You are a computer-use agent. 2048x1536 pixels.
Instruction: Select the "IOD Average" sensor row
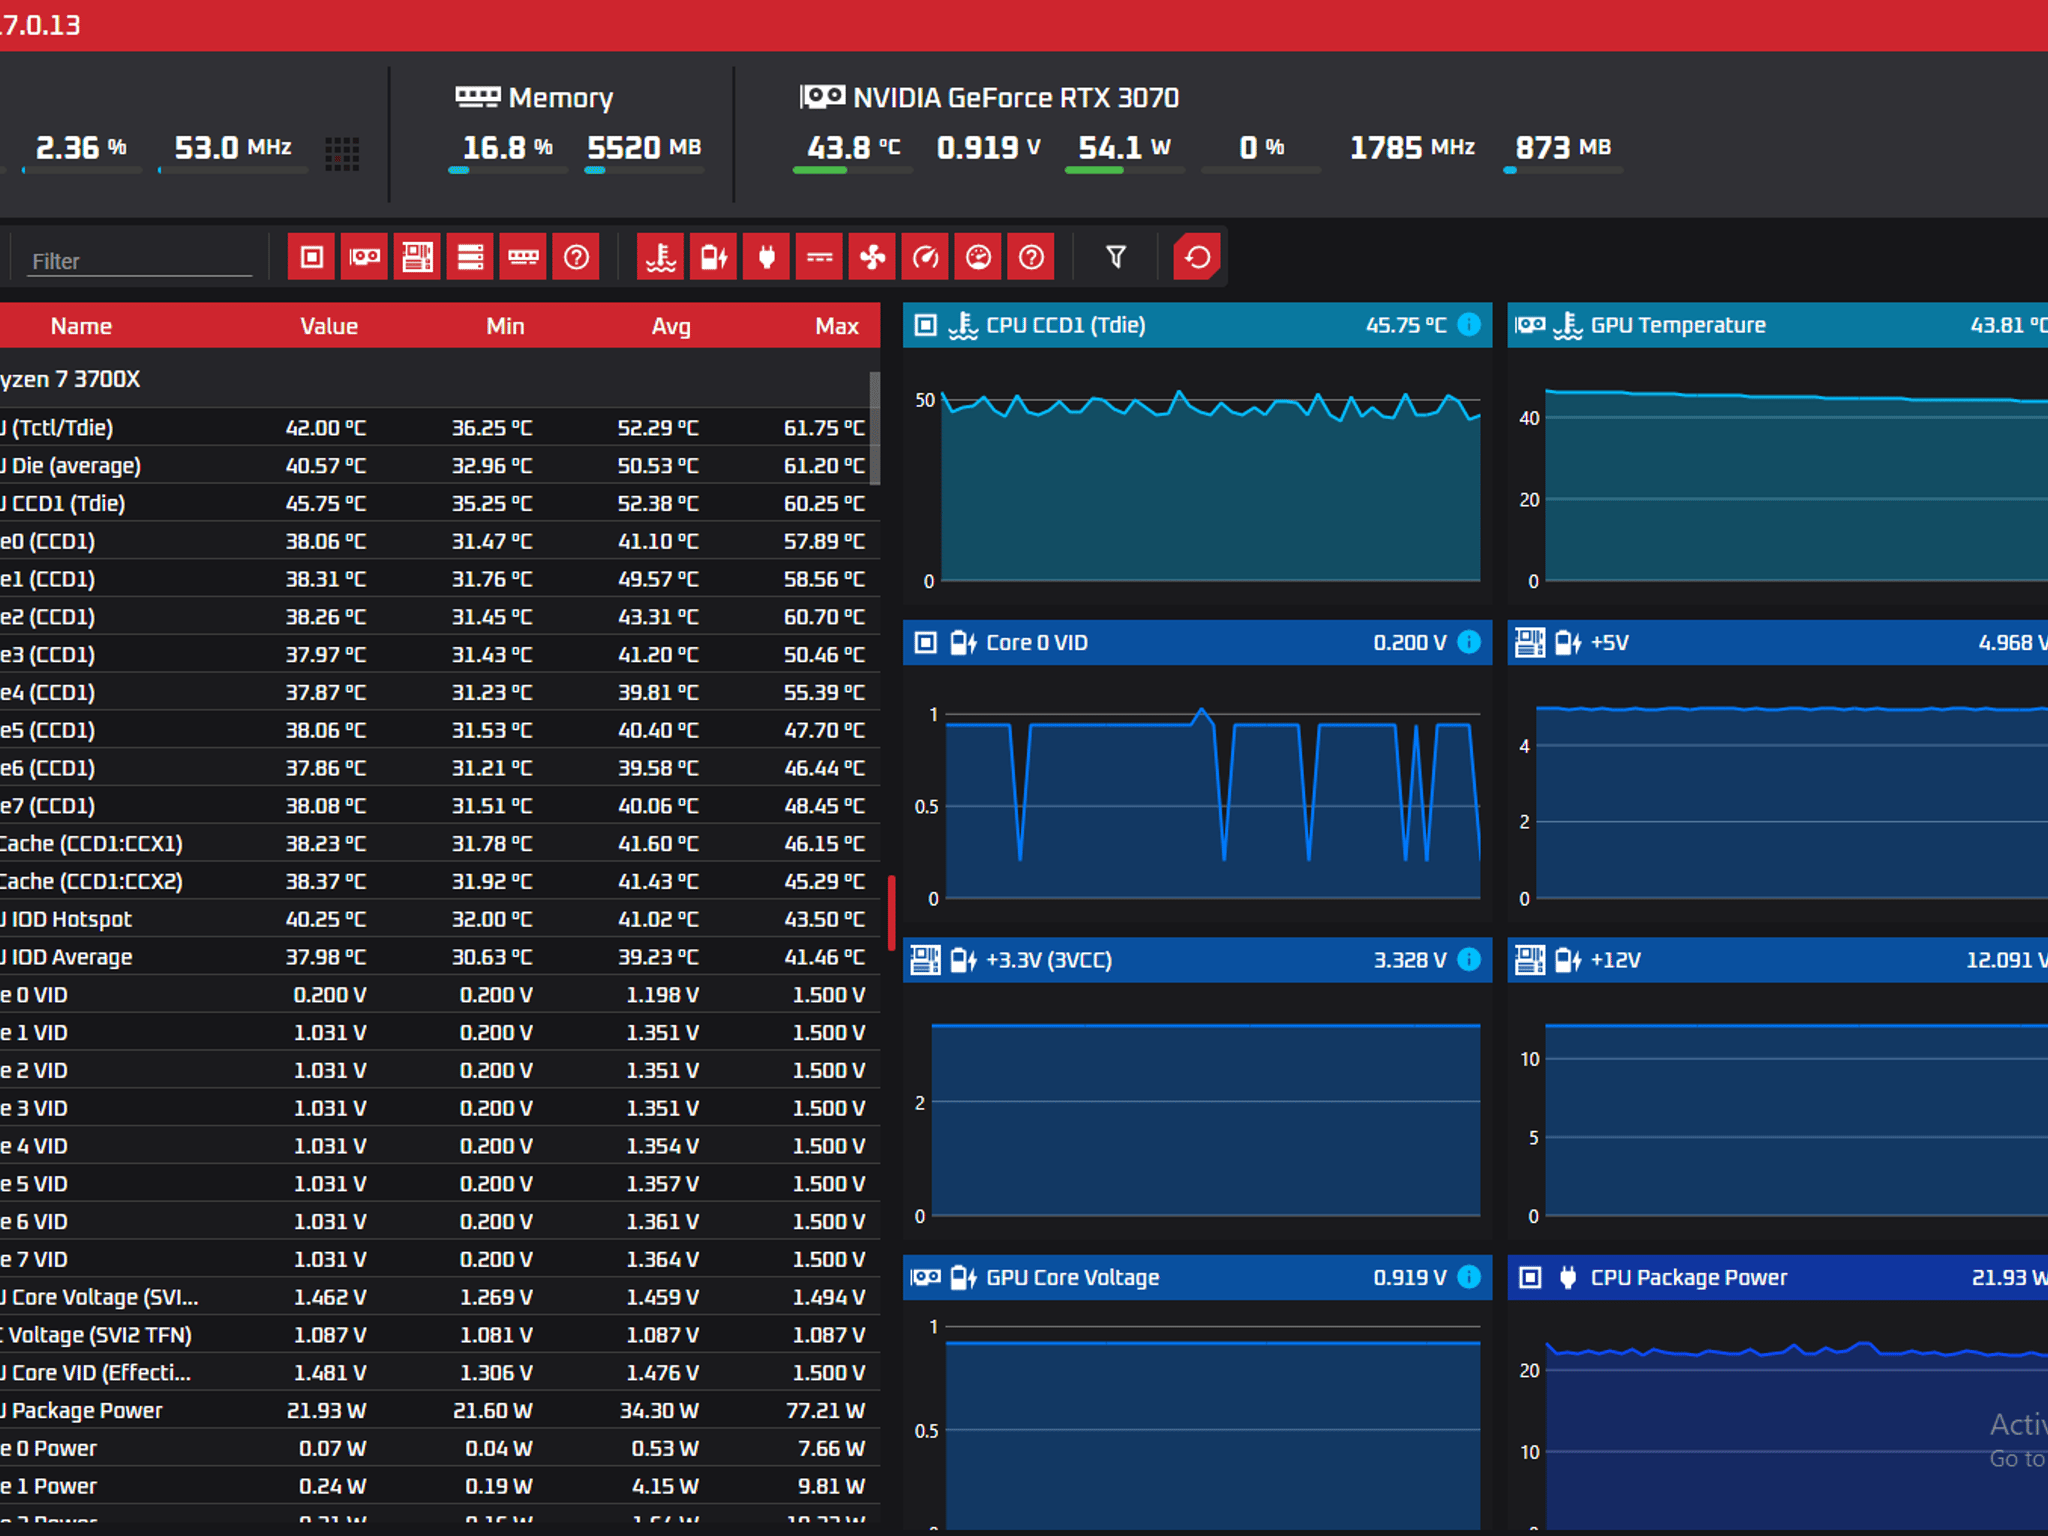(x=440, y=957)
